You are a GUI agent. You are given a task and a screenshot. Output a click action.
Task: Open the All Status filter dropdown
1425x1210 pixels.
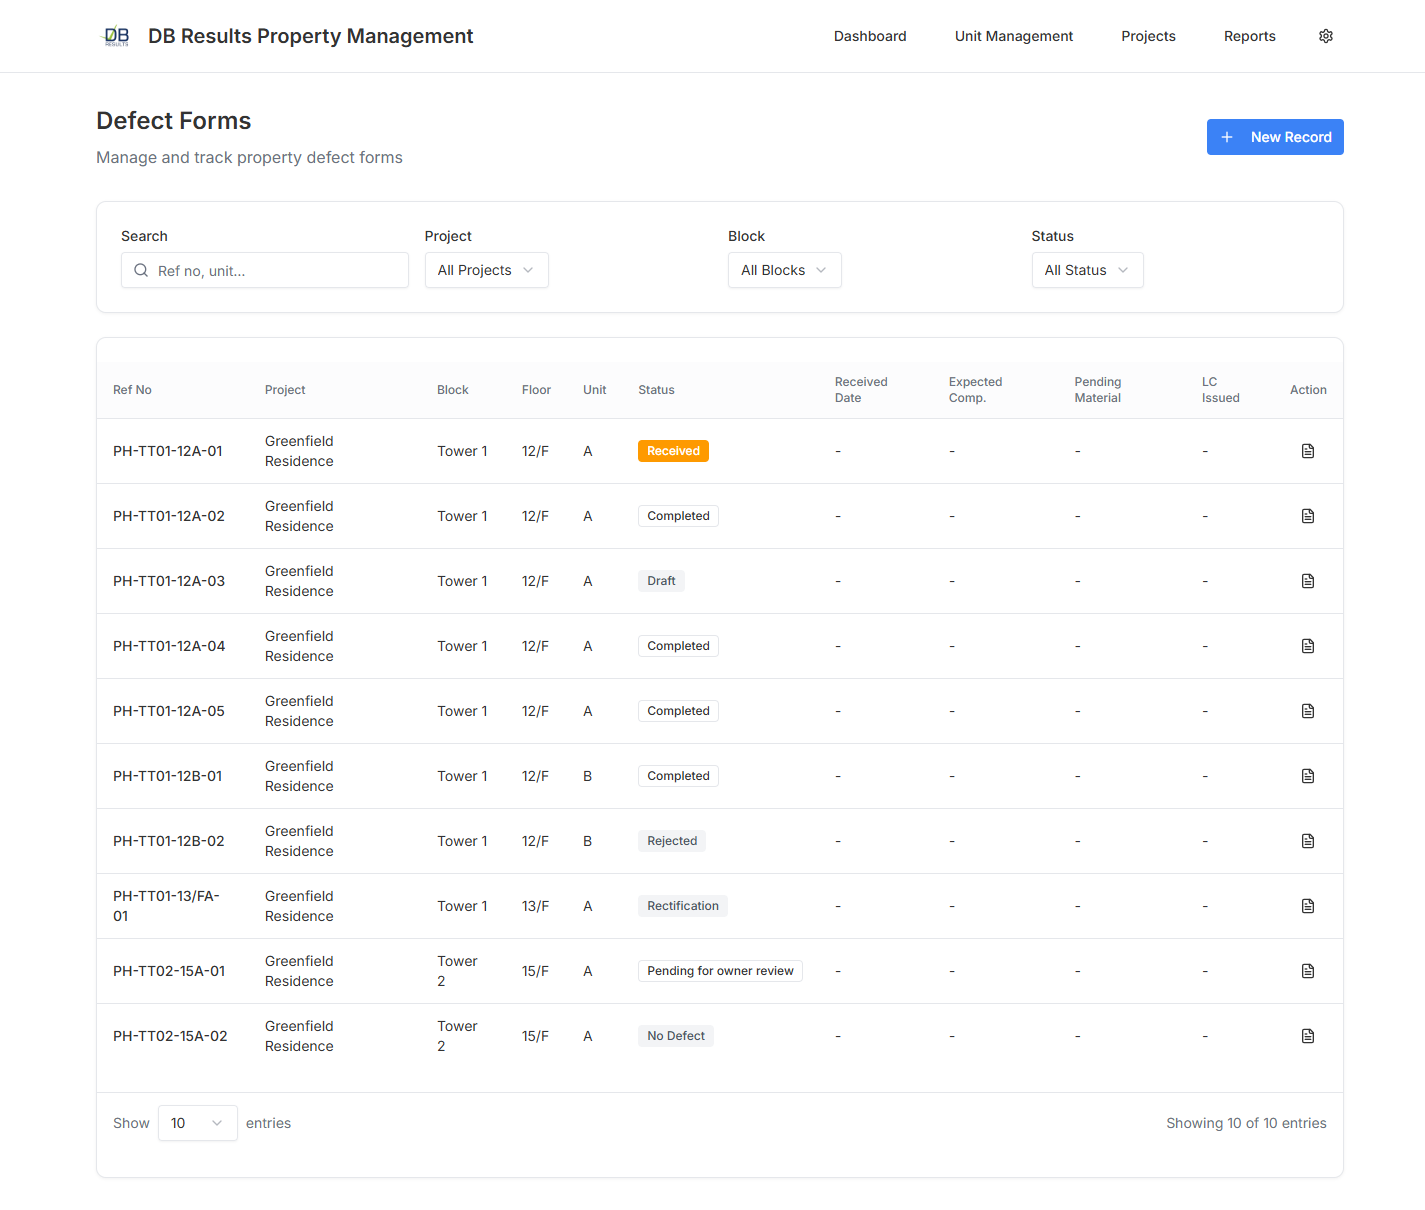click(1088, 270)
